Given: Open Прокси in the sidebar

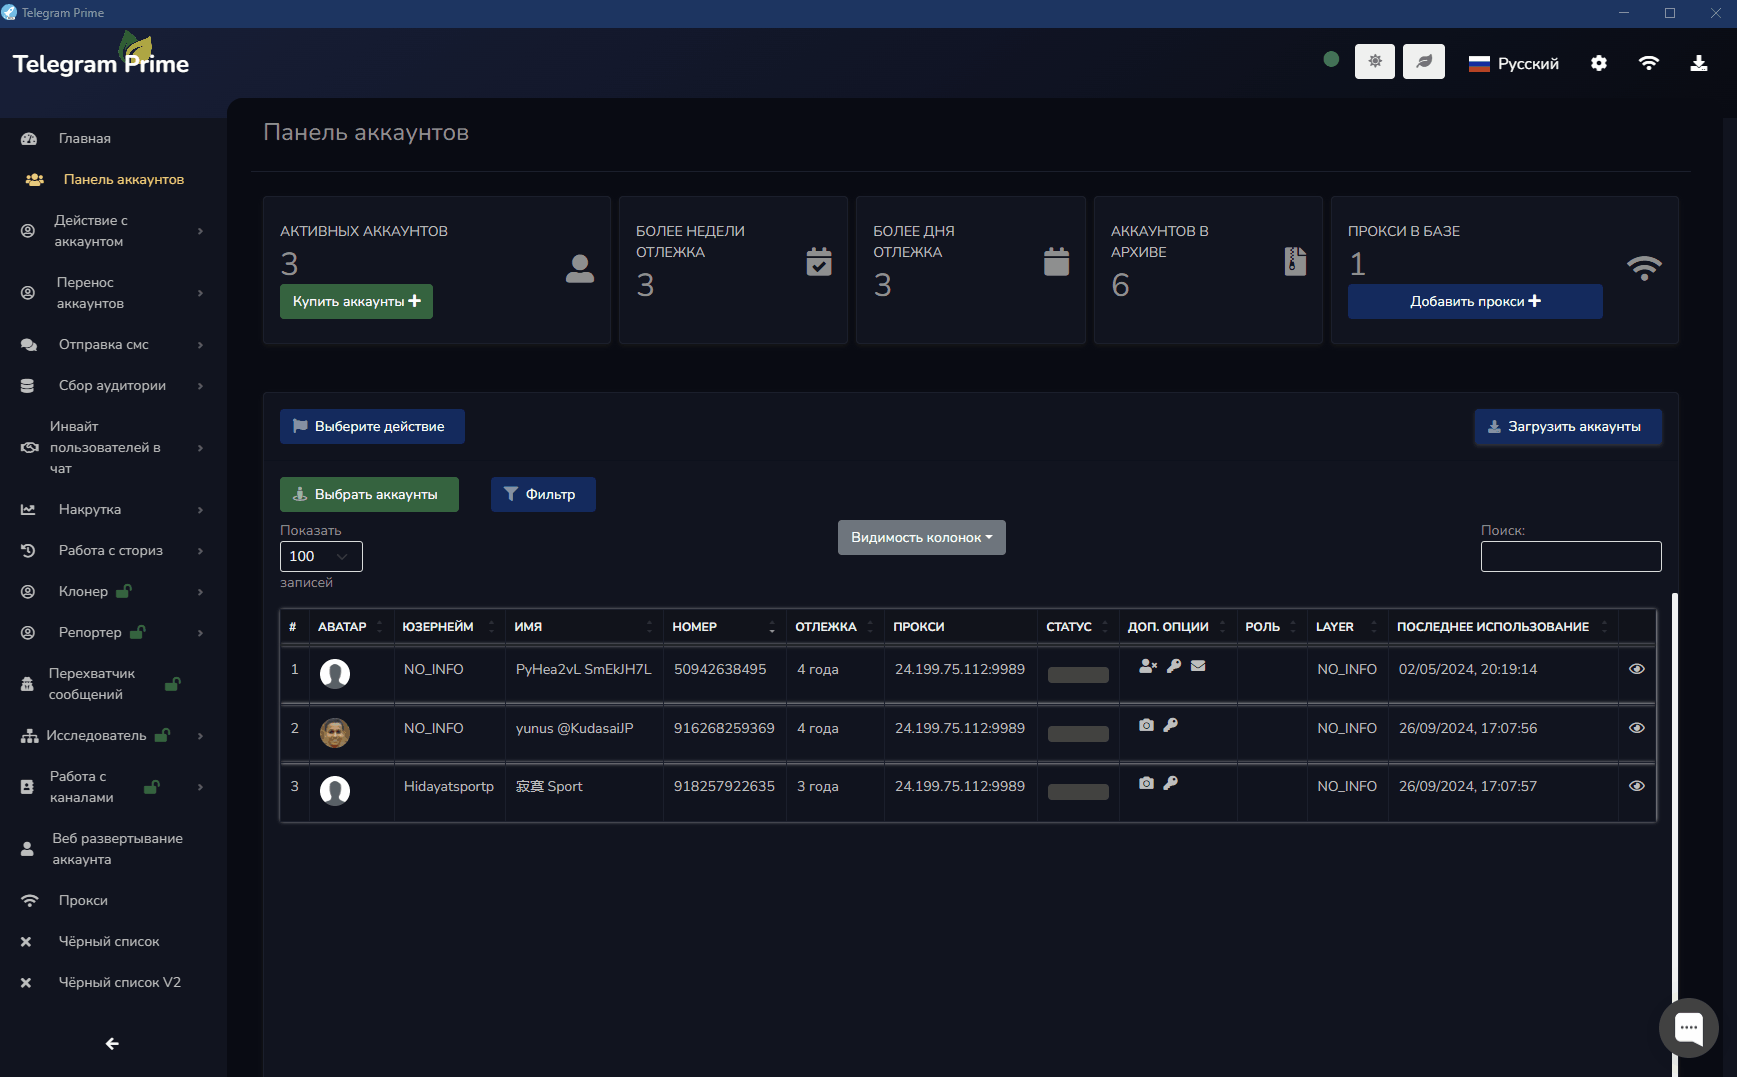Looking at the screenshot, I should pos(83,900).
